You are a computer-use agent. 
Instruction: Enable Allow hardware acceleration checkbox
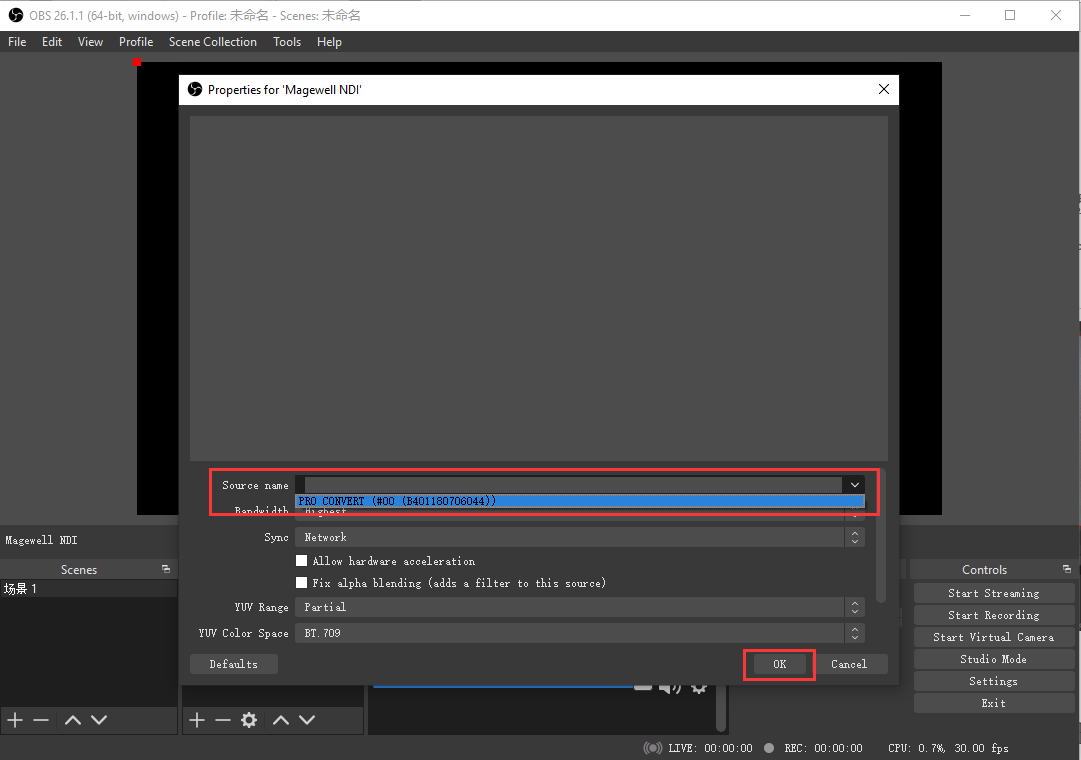(x=301, y=561)
